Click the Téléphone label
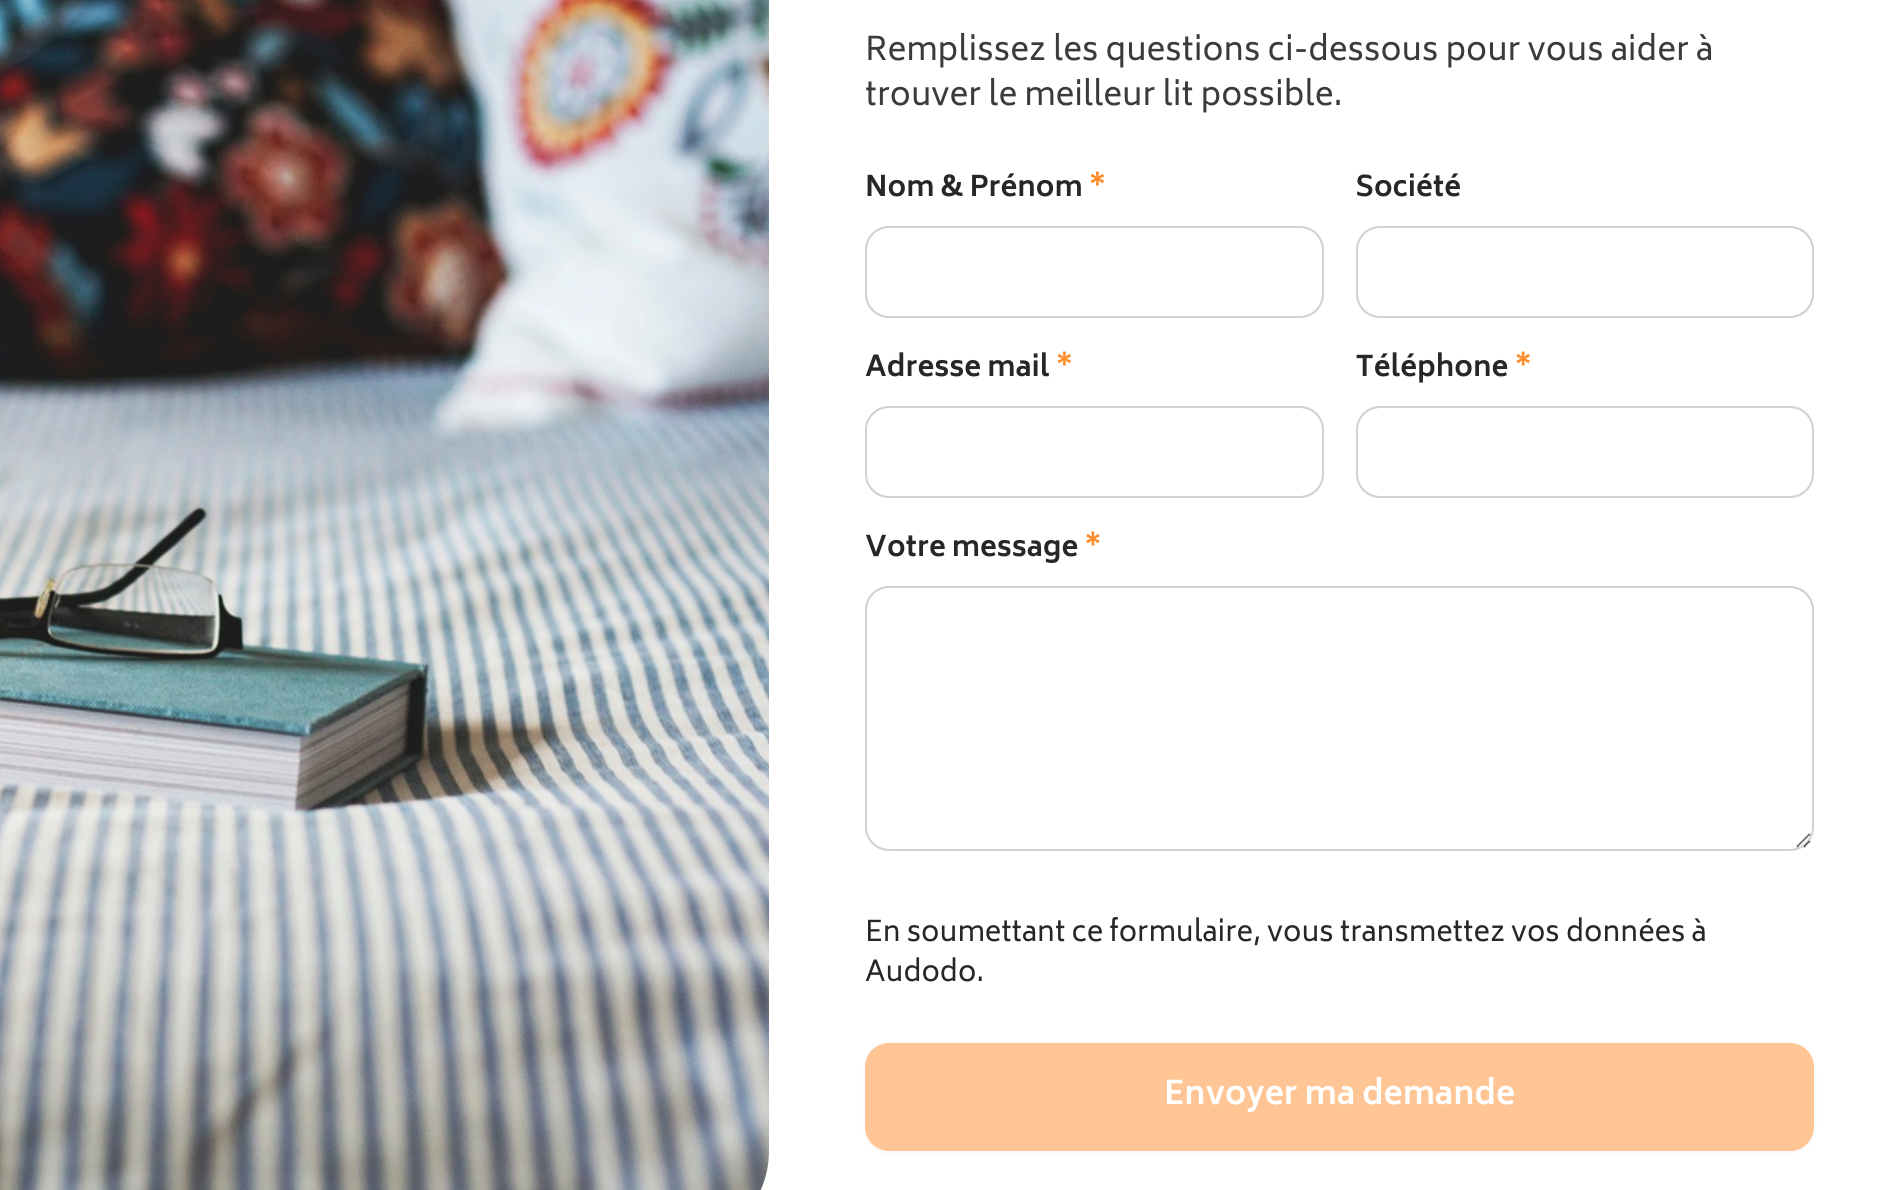The height and width of the screenshot is (1190, 1898). (1431, 366)
